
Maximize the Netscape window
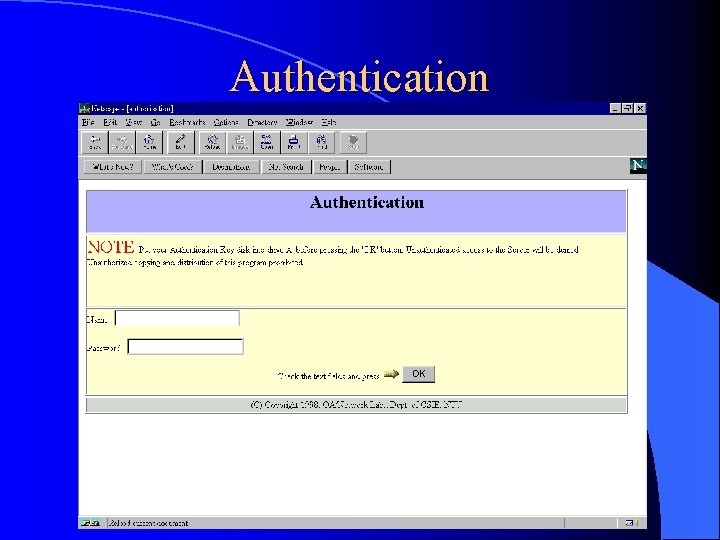click(627, 108)
